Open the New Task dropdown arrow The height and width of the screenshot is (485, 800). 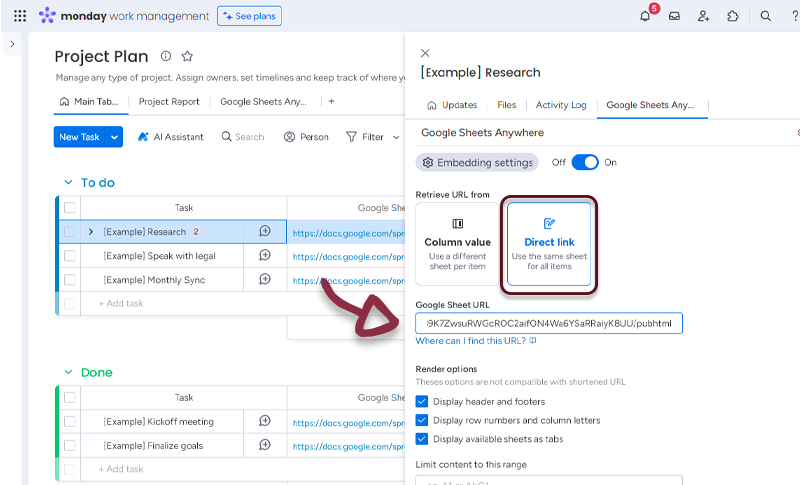[x=115, y=137]
